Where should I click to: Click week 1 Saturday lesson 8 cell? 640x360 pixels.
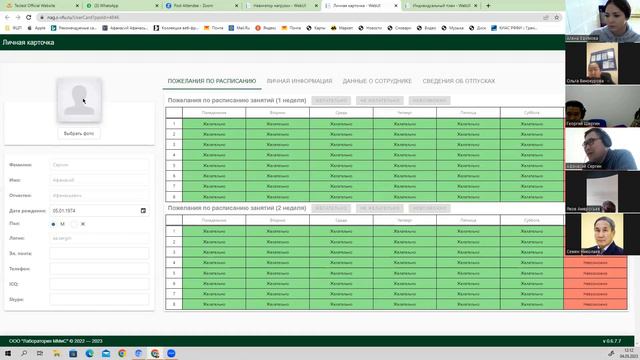tap(532, 197)
